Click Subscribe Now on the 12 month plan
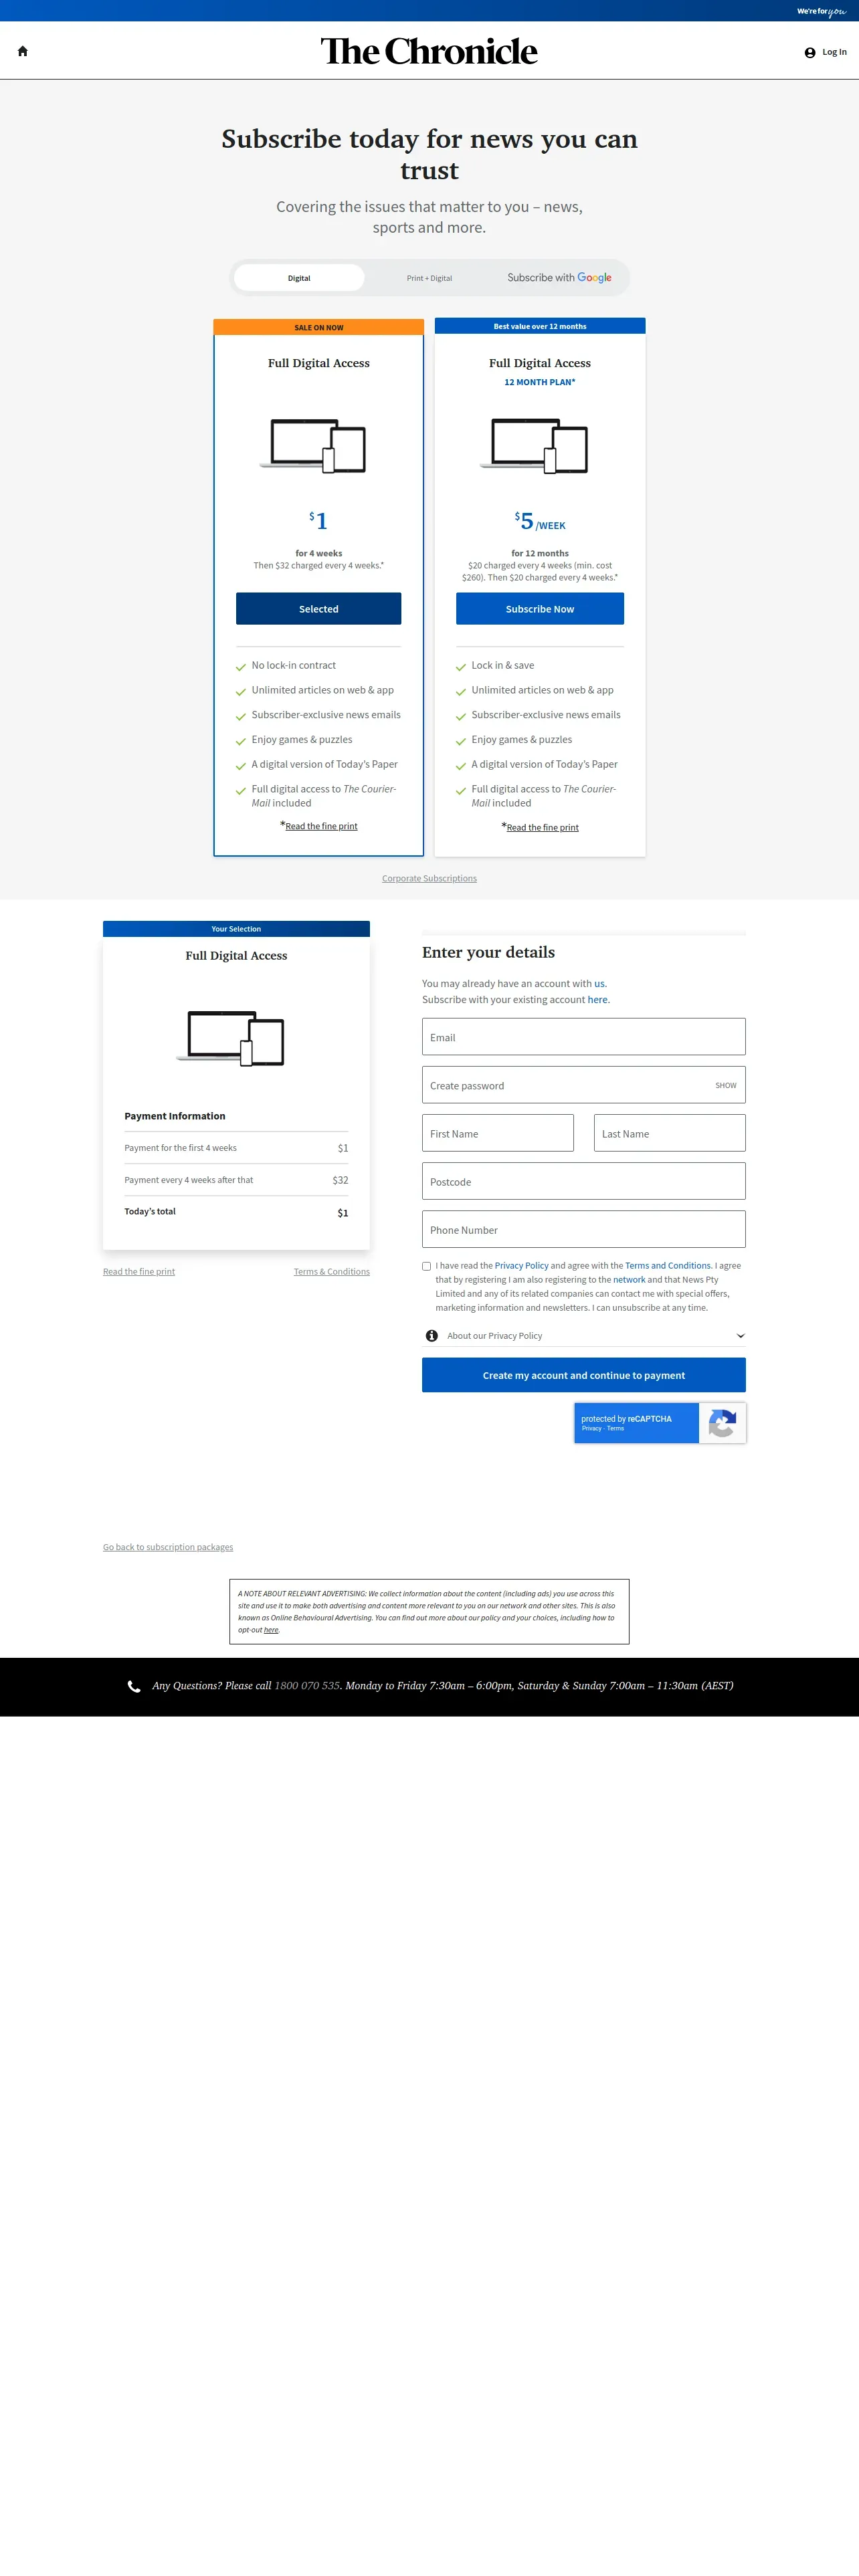 pyautogui.click(x=540, y=609)
